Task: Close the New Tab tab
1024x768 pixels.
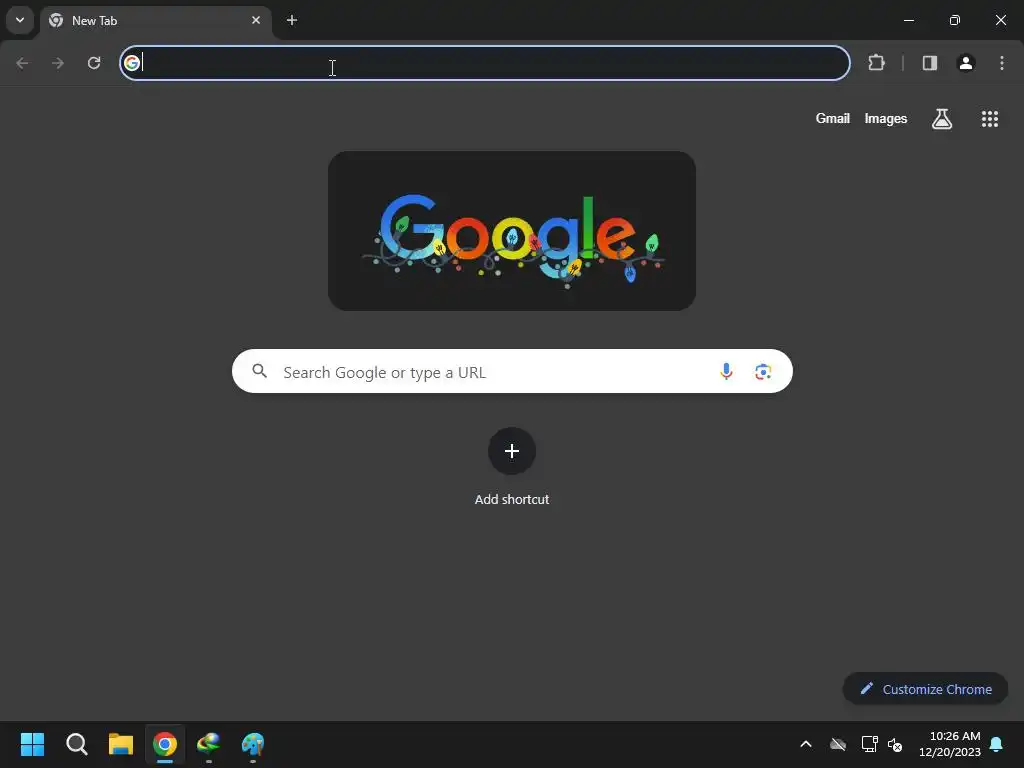Action: pos(256,20)
